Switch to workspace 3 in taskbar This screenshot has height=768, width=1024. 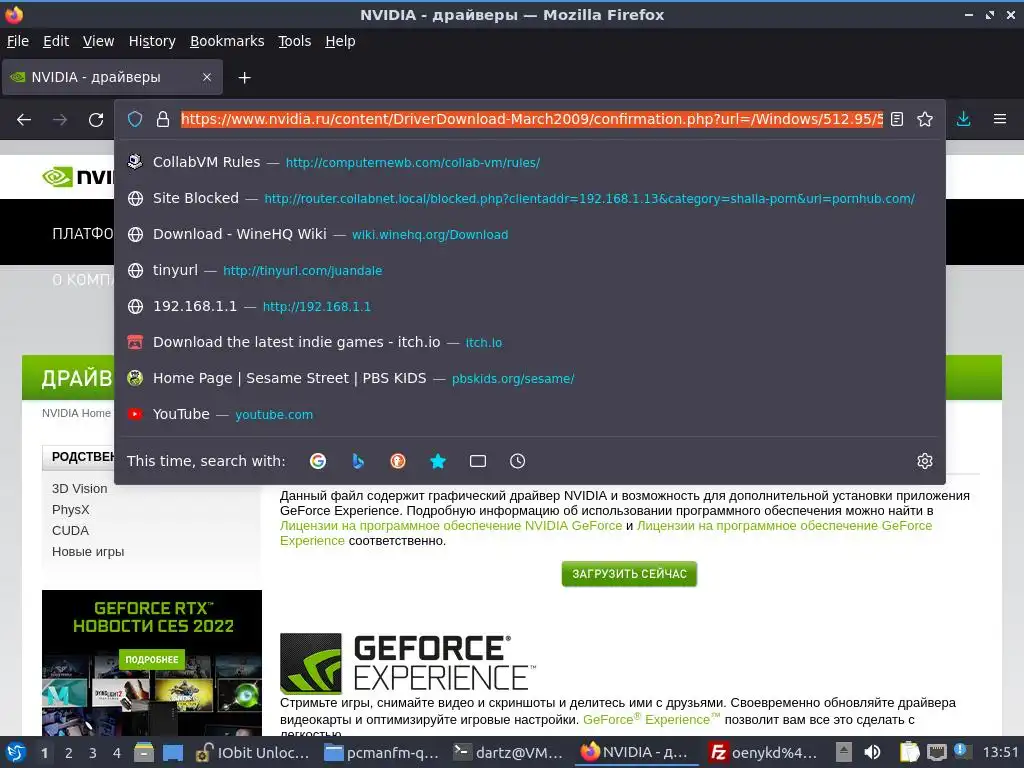click(93, 753)
